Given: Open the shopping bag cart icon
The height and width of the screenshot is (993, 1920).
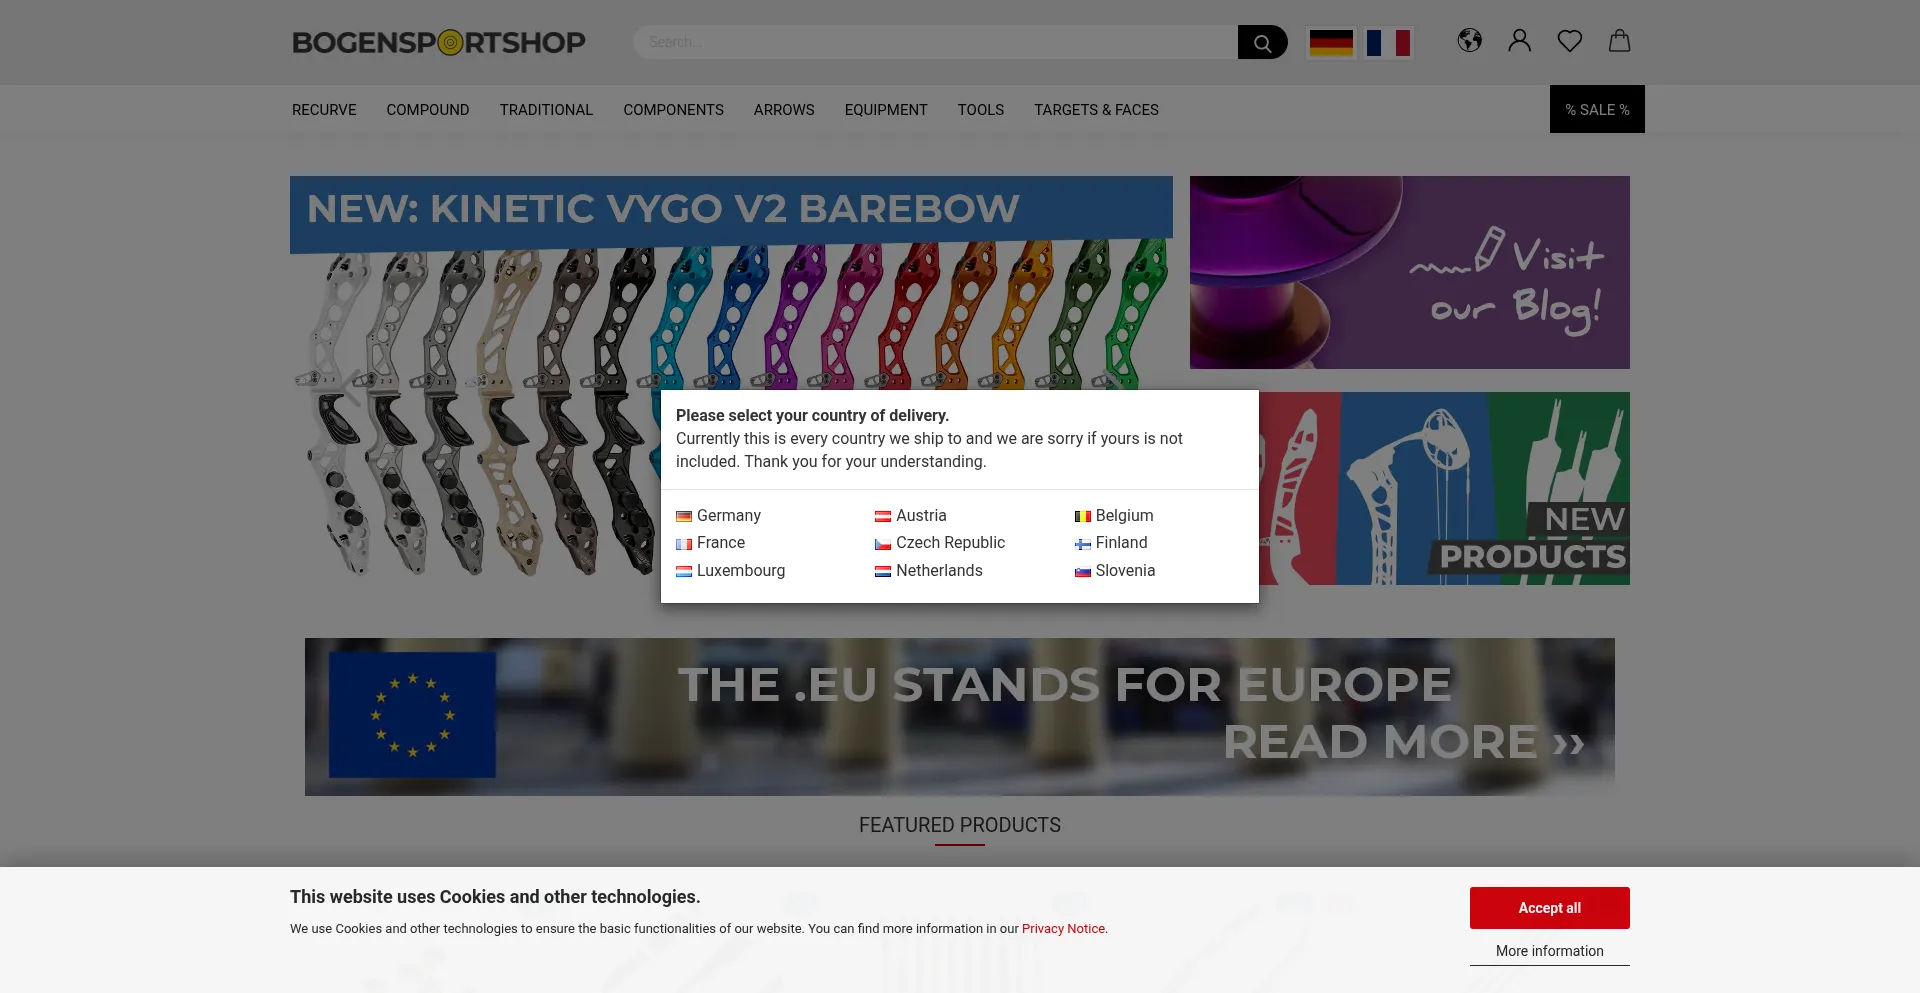Looking at the screenshot, I should (x=1619, y=41).
